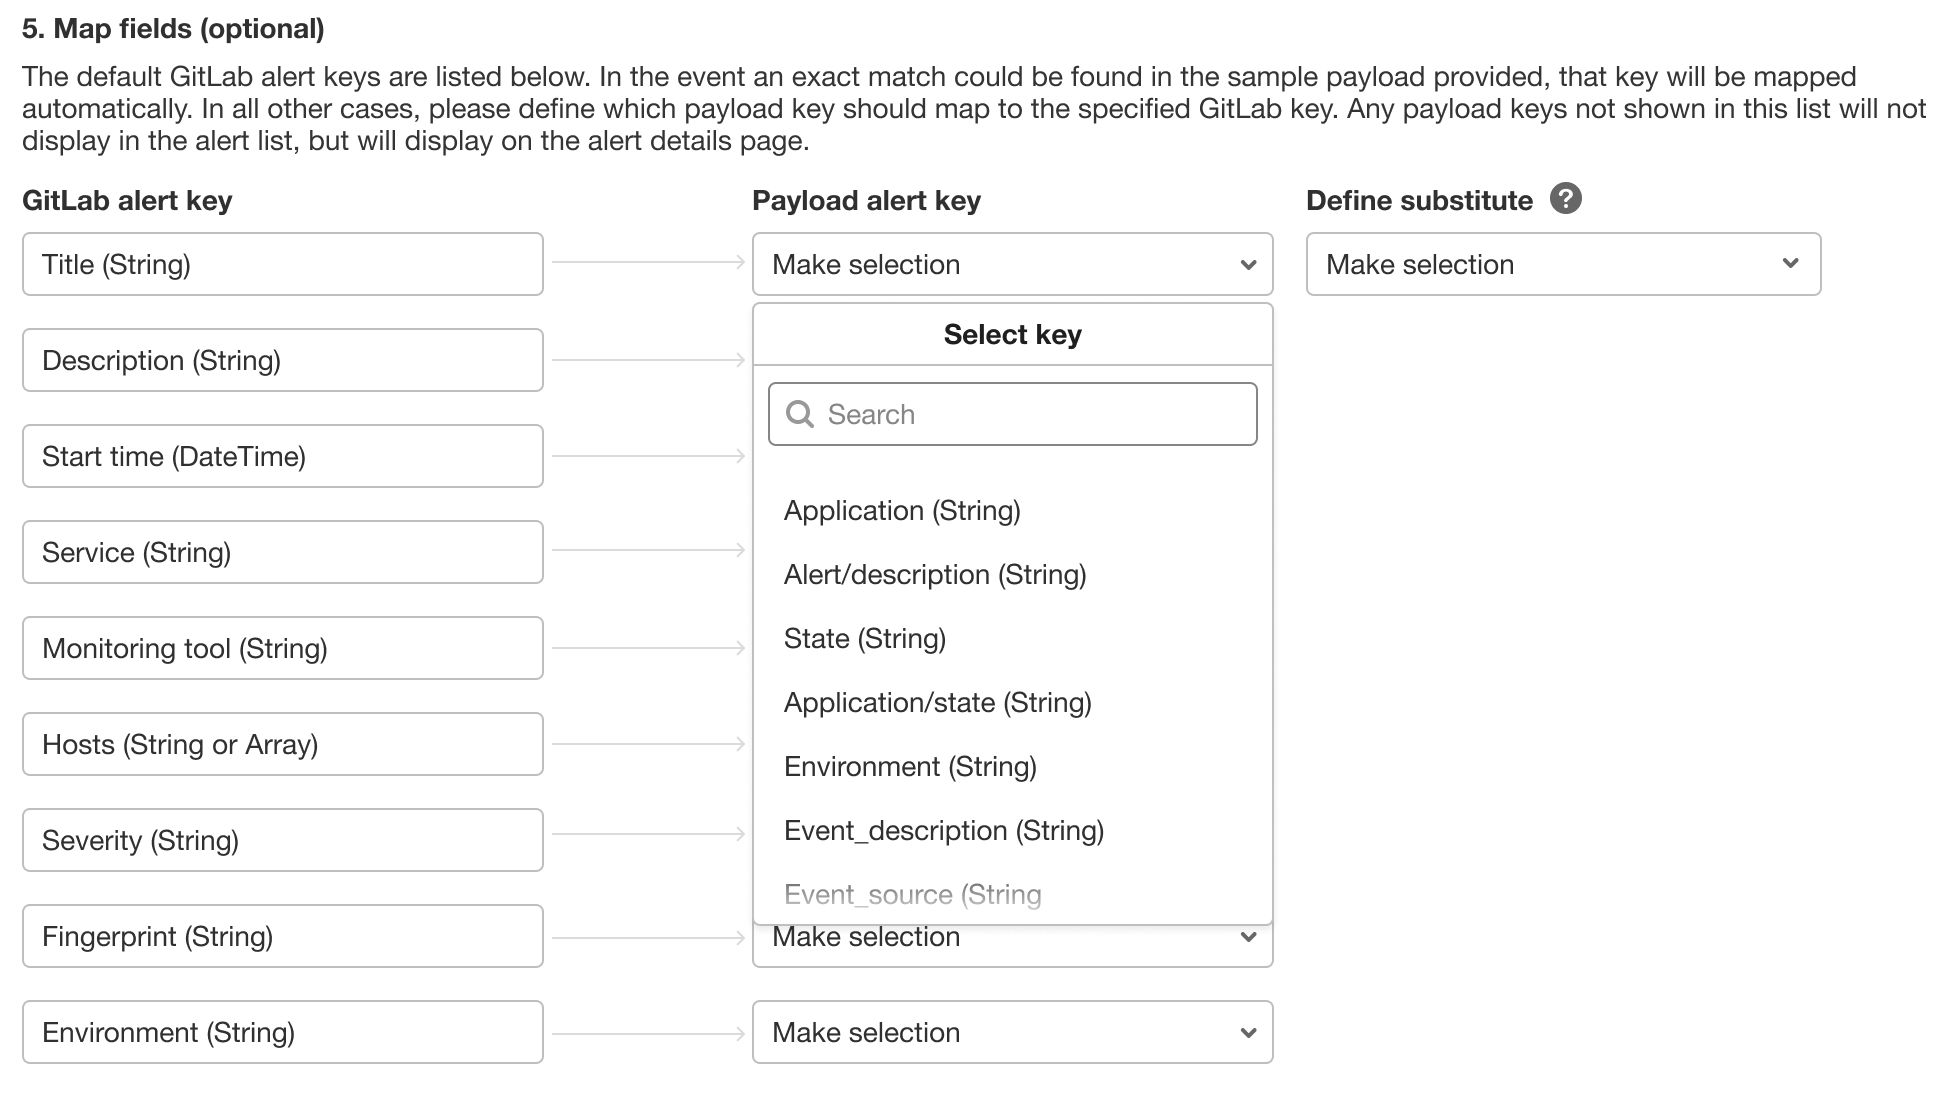Click the Search input inside Select key
The width and height of the screenshot is (1944, 1100).
[1012, 413]
